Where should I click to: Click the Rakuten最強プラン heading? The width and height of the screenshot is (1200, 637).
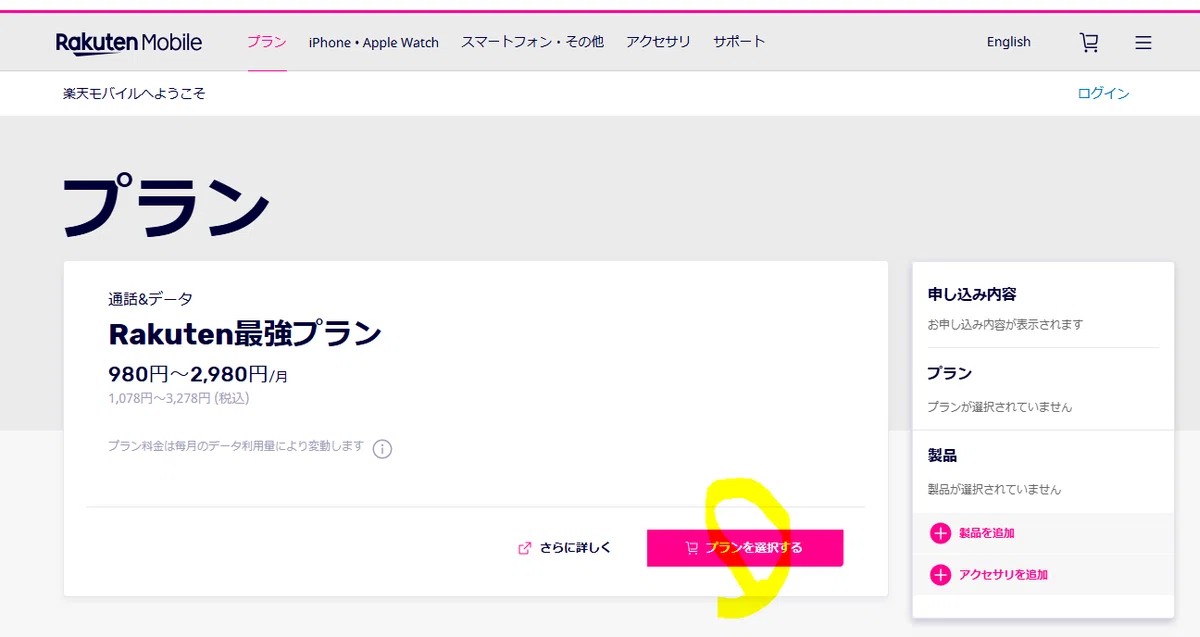coord(245,333)
